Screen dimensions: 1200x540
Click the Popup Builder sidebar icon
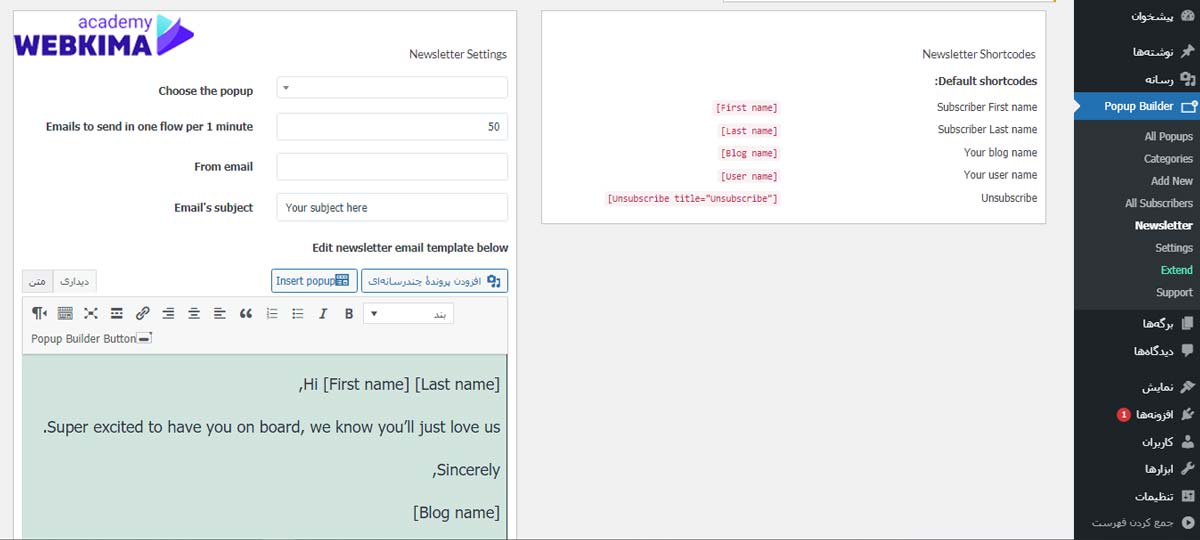point(1188,107)
